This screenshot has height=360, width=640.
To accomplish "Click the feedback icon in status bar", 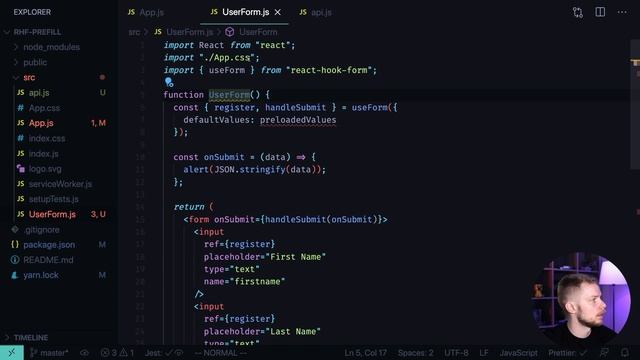I will [x=604, y=353].
